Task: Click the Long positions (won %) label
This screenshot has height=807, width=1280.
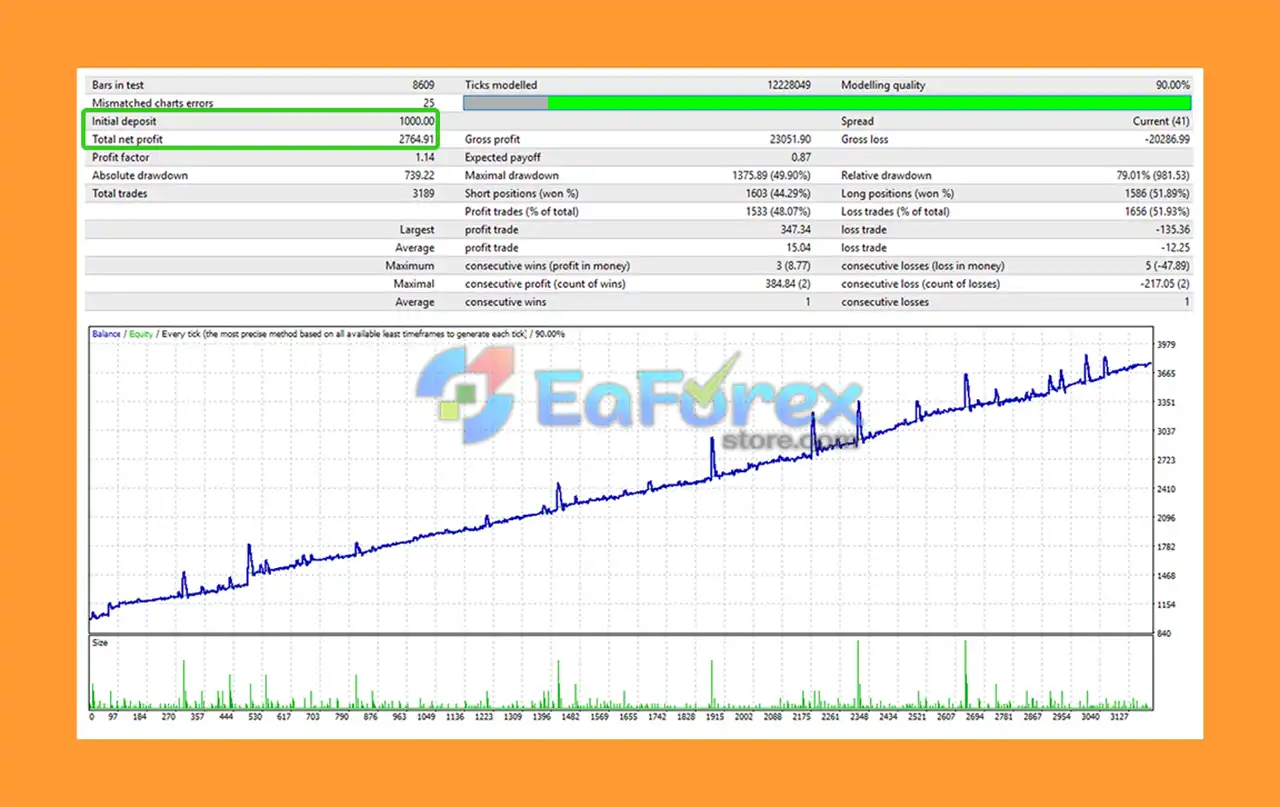Action: [898, 193]
